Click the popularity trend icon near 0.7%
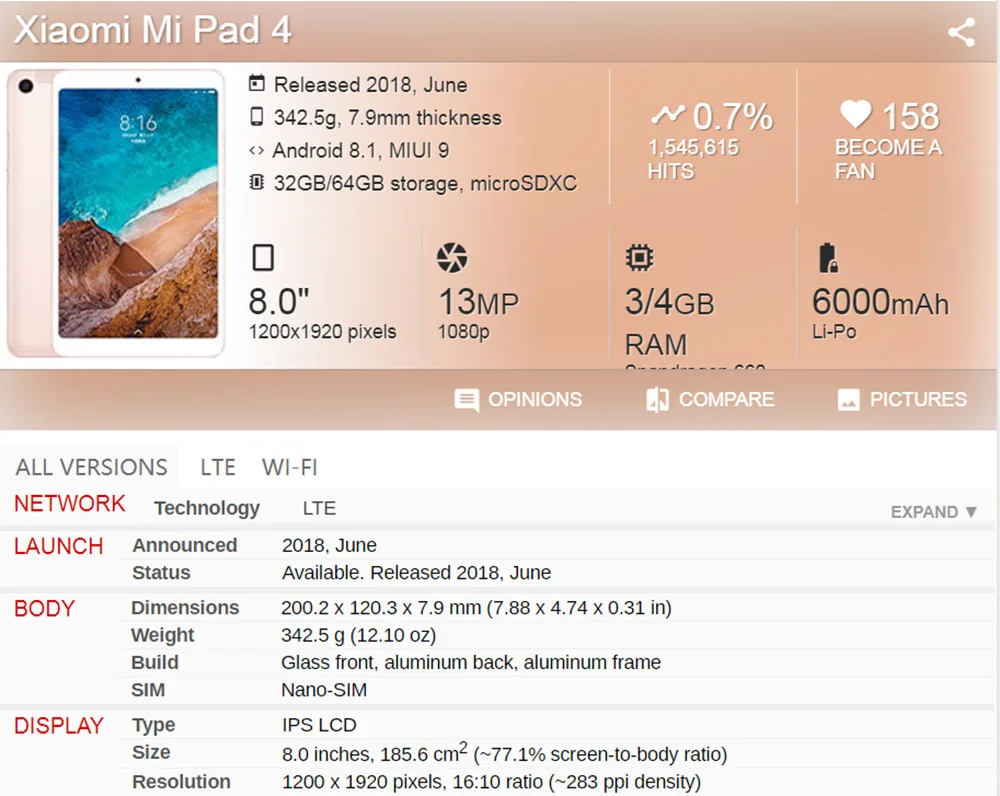This screenshot has width=1000, height=796. click(668, 115)
